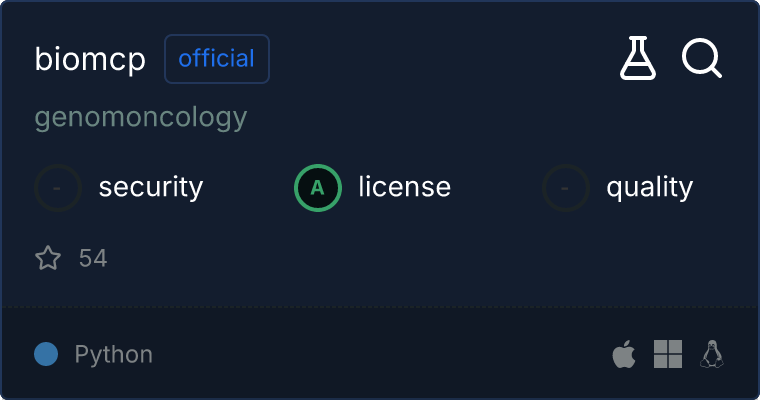Click the Python language label
Viewport: 760px width, 400px height.
pyautogui.click(x=114, y=354)
